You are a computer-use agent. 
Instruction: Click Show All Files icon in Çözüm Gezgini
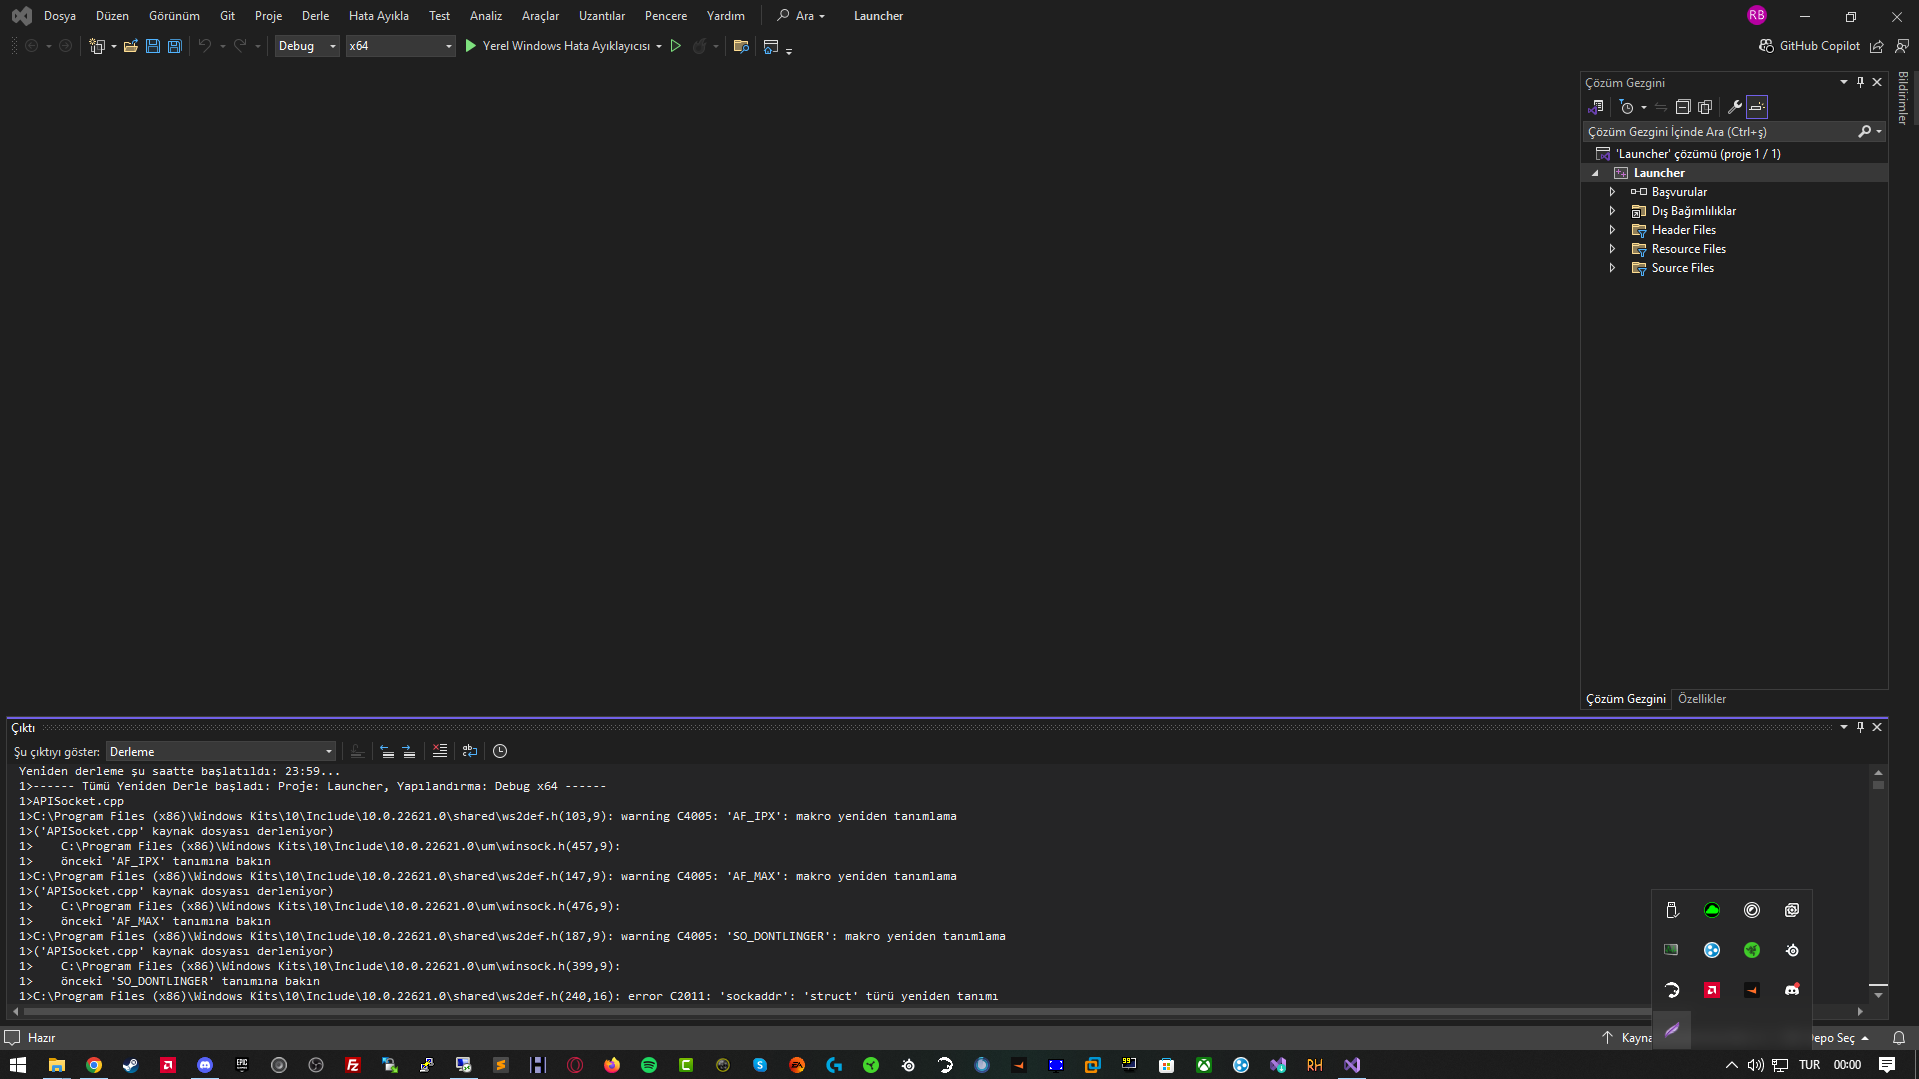pyautogui.click(x=1705, y=107)
